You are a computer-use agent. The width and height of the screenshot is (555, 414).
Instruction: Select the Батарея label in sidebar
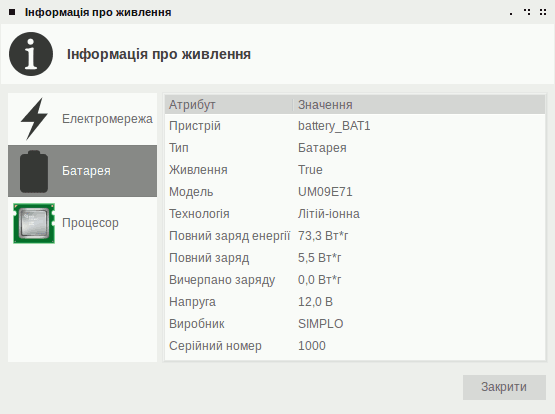86,171
